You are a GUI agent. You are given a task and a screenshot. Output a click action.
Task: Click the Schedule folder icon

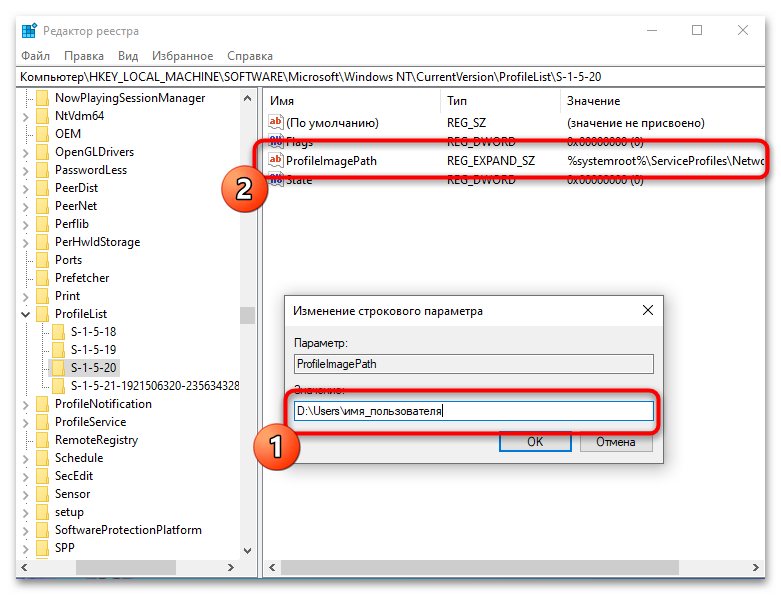click(43, 458)
